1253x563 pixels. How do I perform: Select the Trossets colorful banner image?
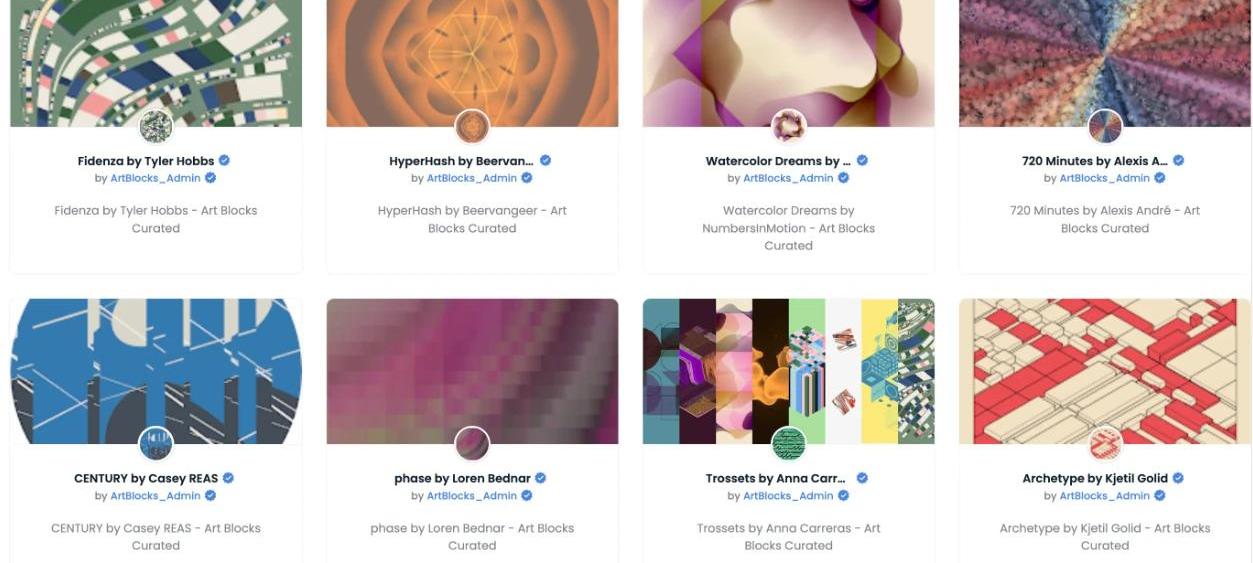788,371
